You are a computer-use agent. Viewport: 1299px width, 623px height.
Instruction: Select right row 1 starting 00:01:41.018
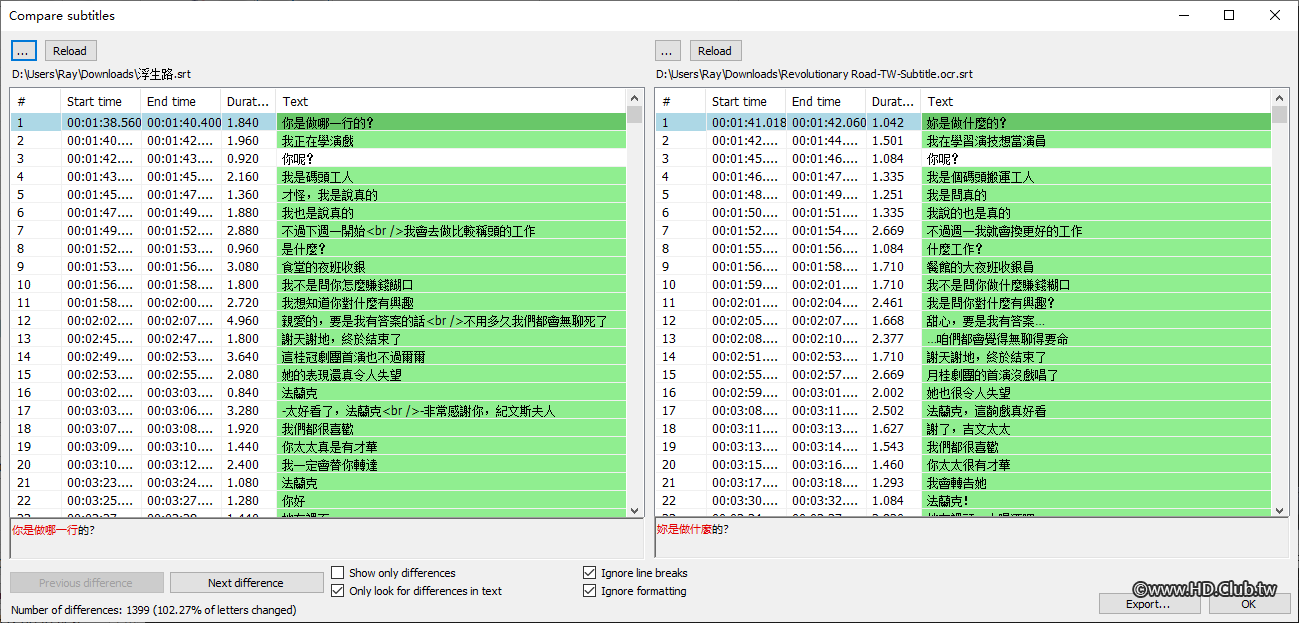pyautogui.click(x=964, y=123)
